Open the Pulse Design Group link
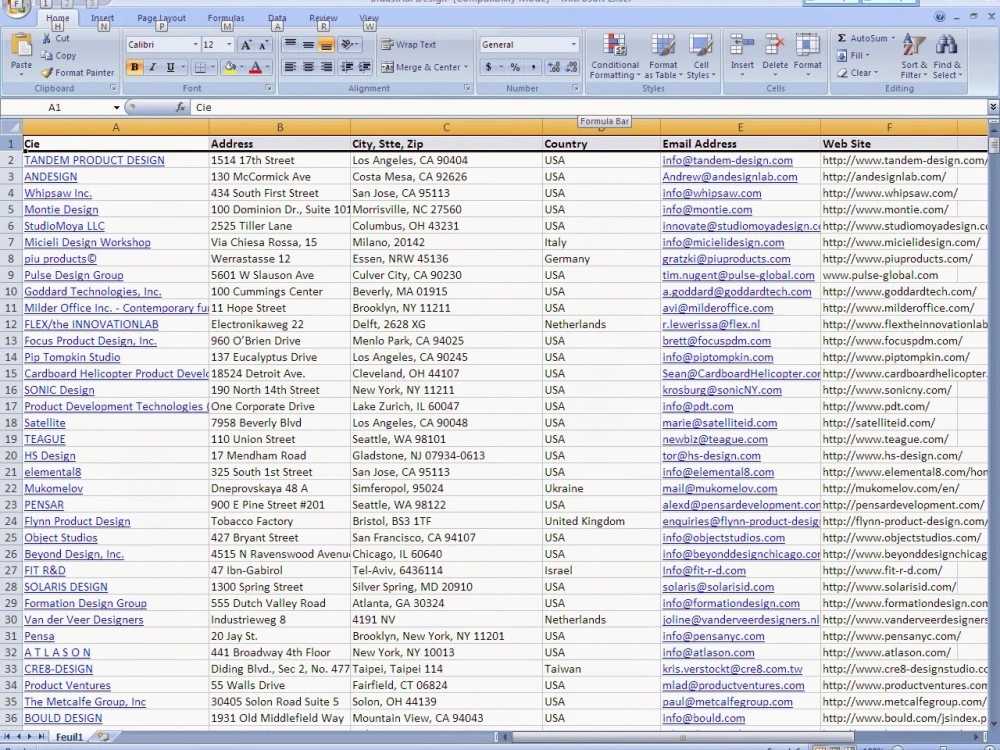Viewport: 1000px width, 750px height. (74, 275)
